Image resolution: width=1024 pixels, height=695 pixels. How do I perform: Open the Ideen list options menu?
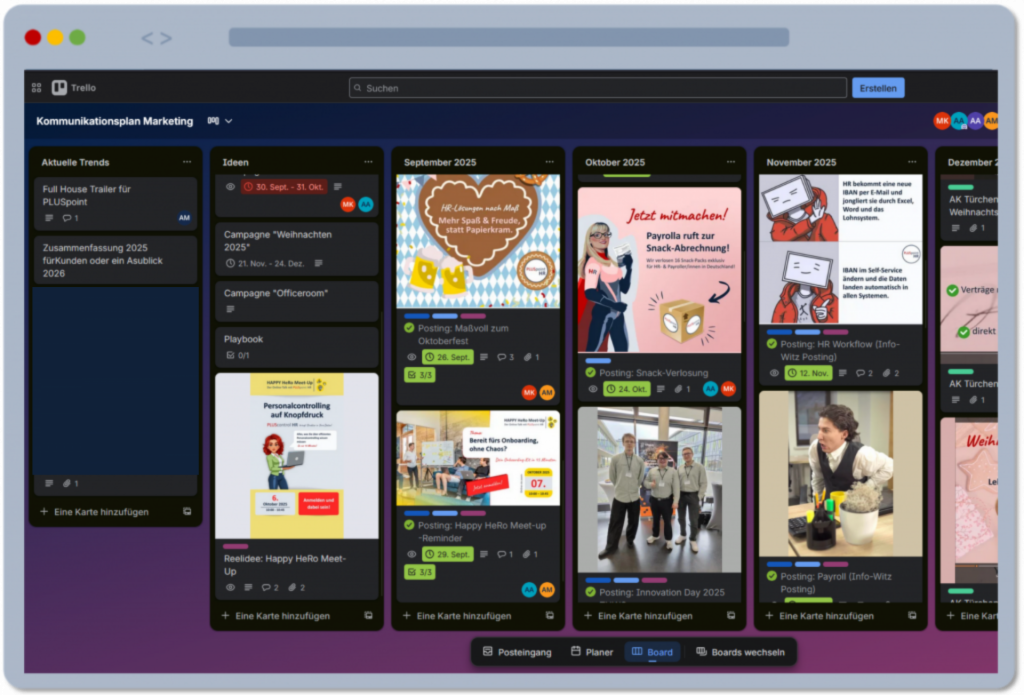368,162
